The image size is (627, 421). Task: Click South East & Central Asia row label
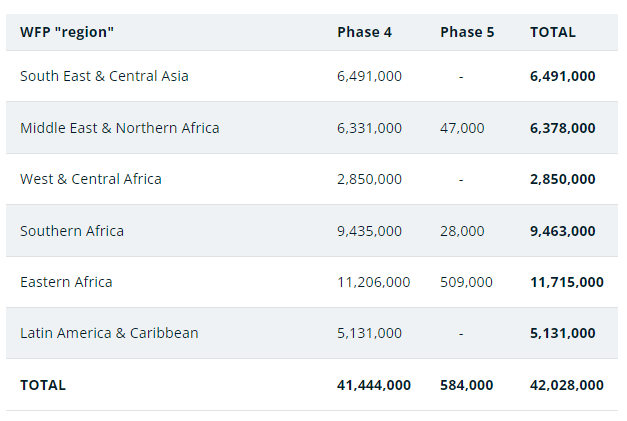click(x=104, y=76)
